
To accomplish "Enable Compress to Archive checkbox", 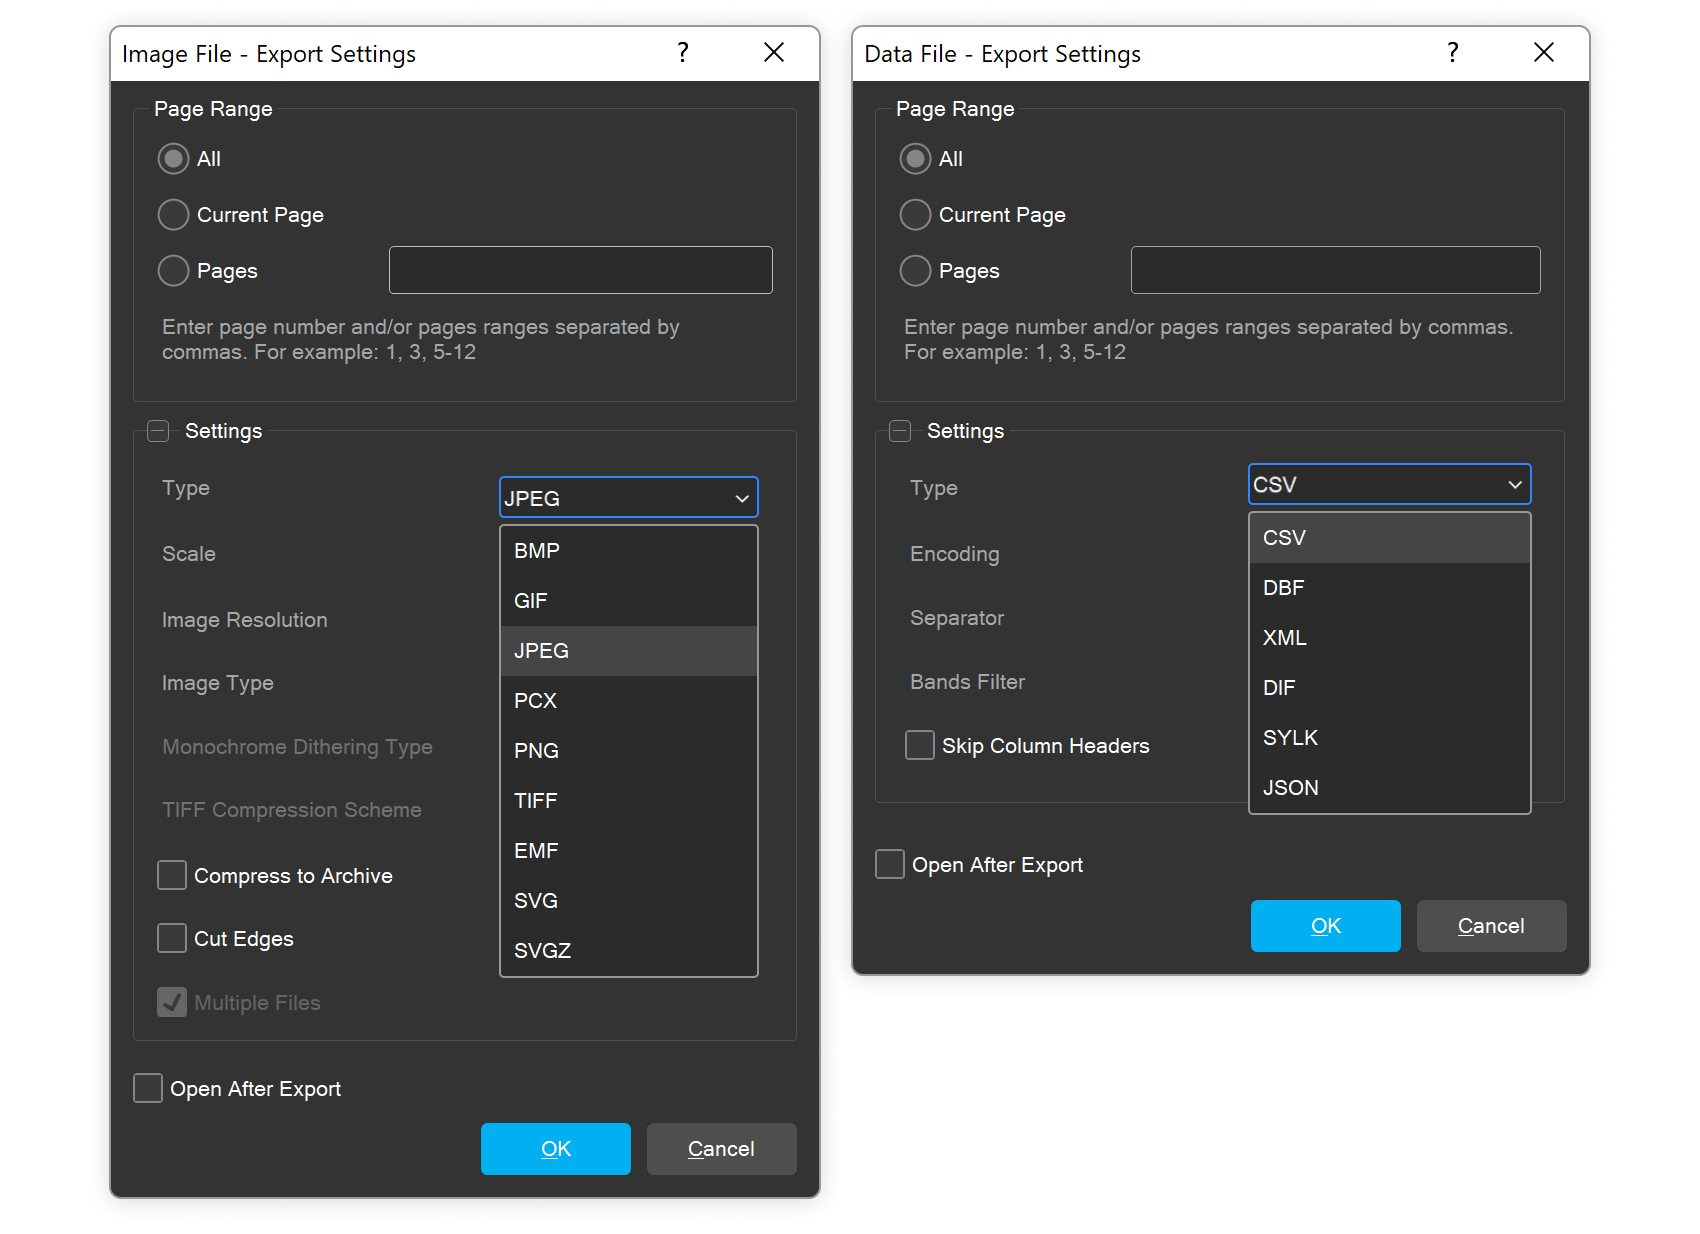I will pyautogui.click(x=172, y=876).
